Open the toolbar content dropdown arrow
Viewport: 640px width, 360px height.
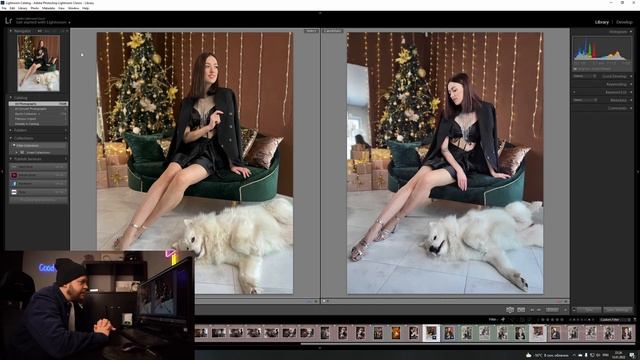pos(565,310)
